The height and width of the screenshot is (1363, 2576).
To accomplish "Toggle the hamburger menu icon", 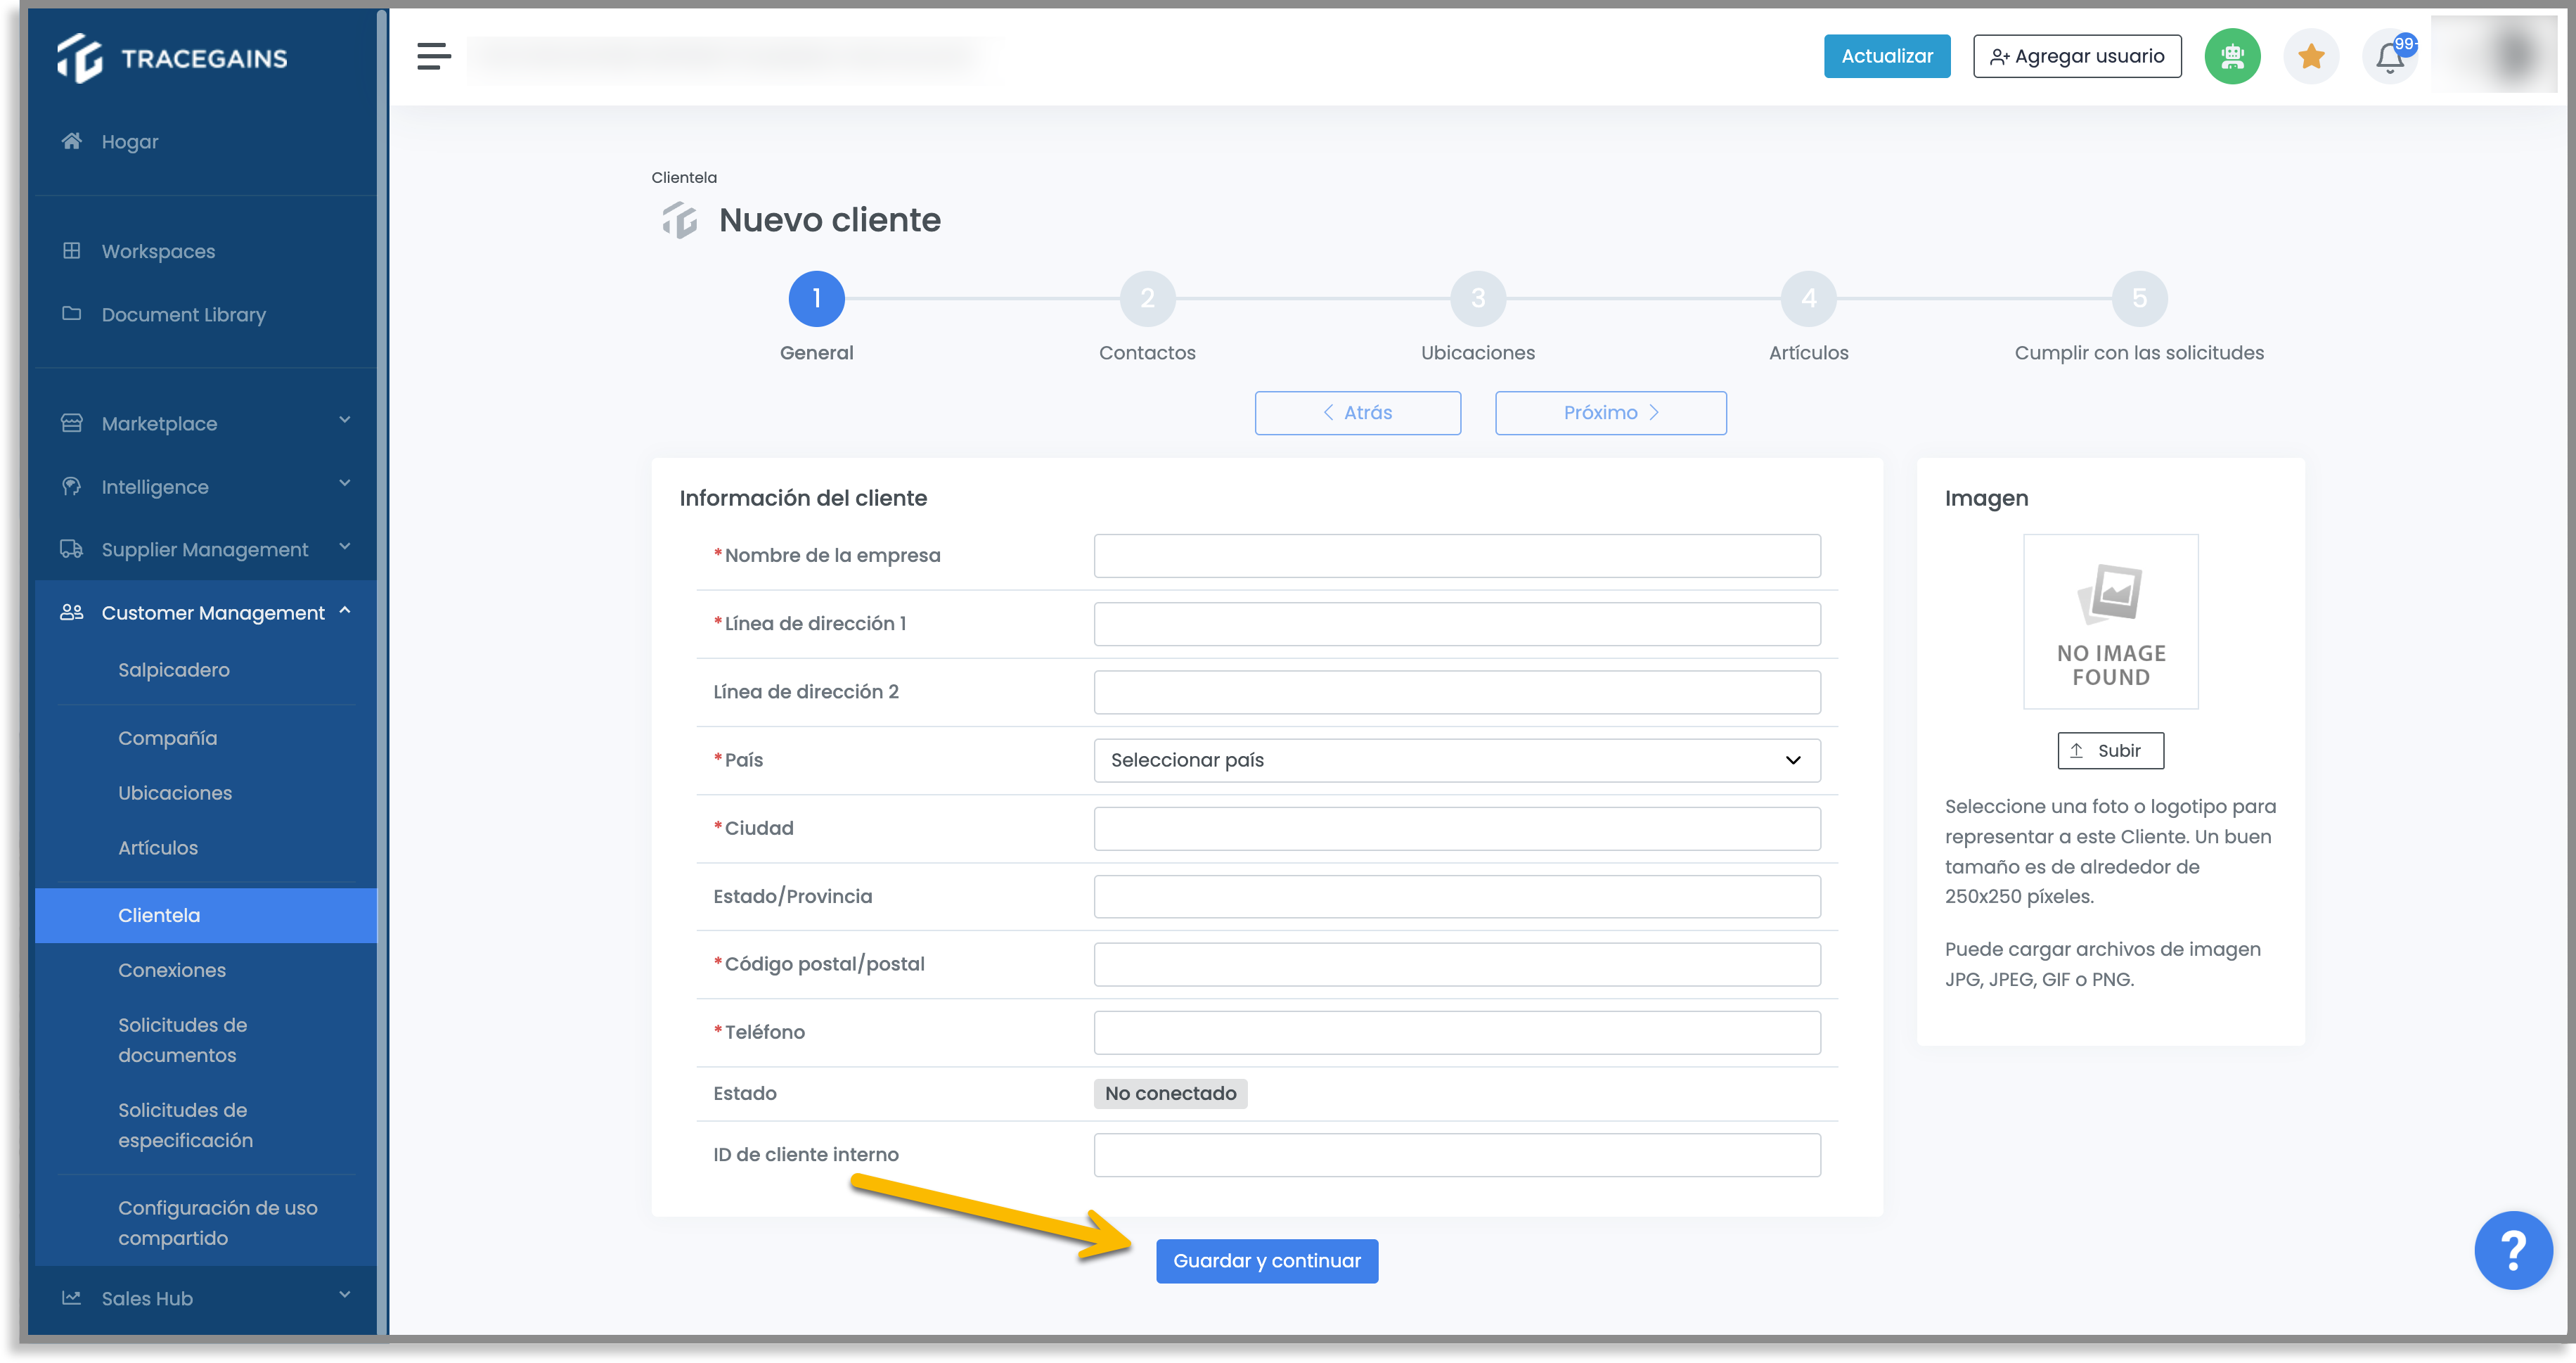I will tap(433, 56).
